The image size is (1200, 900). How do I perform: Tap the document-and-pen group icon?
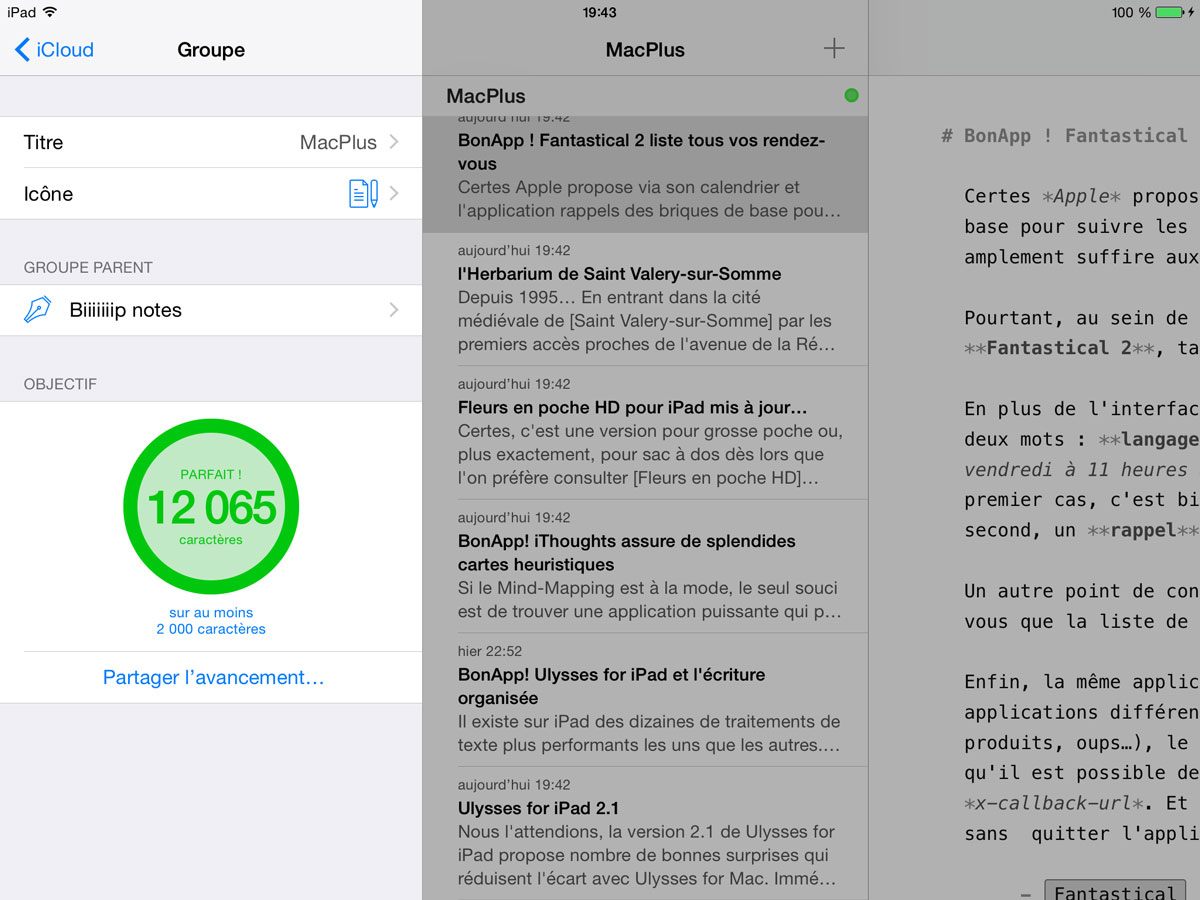(x=363, y=193)
